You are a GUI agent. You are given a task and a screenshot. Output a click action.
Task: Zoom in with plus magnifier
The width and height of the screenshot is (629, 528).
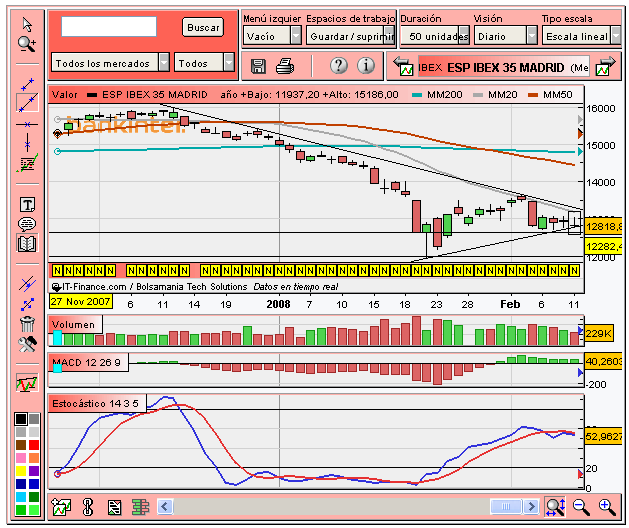coord(607,507)
